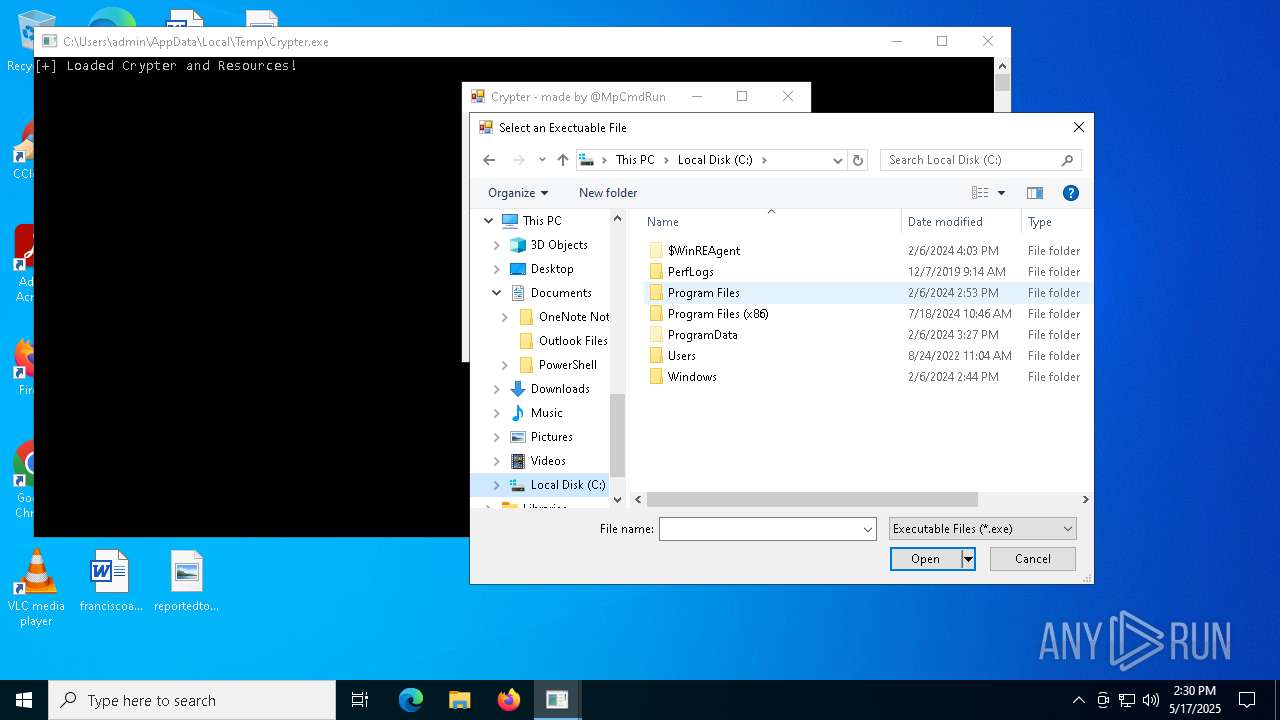The width and height of the screenshot is (1280, 720).
Task: Open the franciscoa Word document on desktop
Action: (110, 582)
